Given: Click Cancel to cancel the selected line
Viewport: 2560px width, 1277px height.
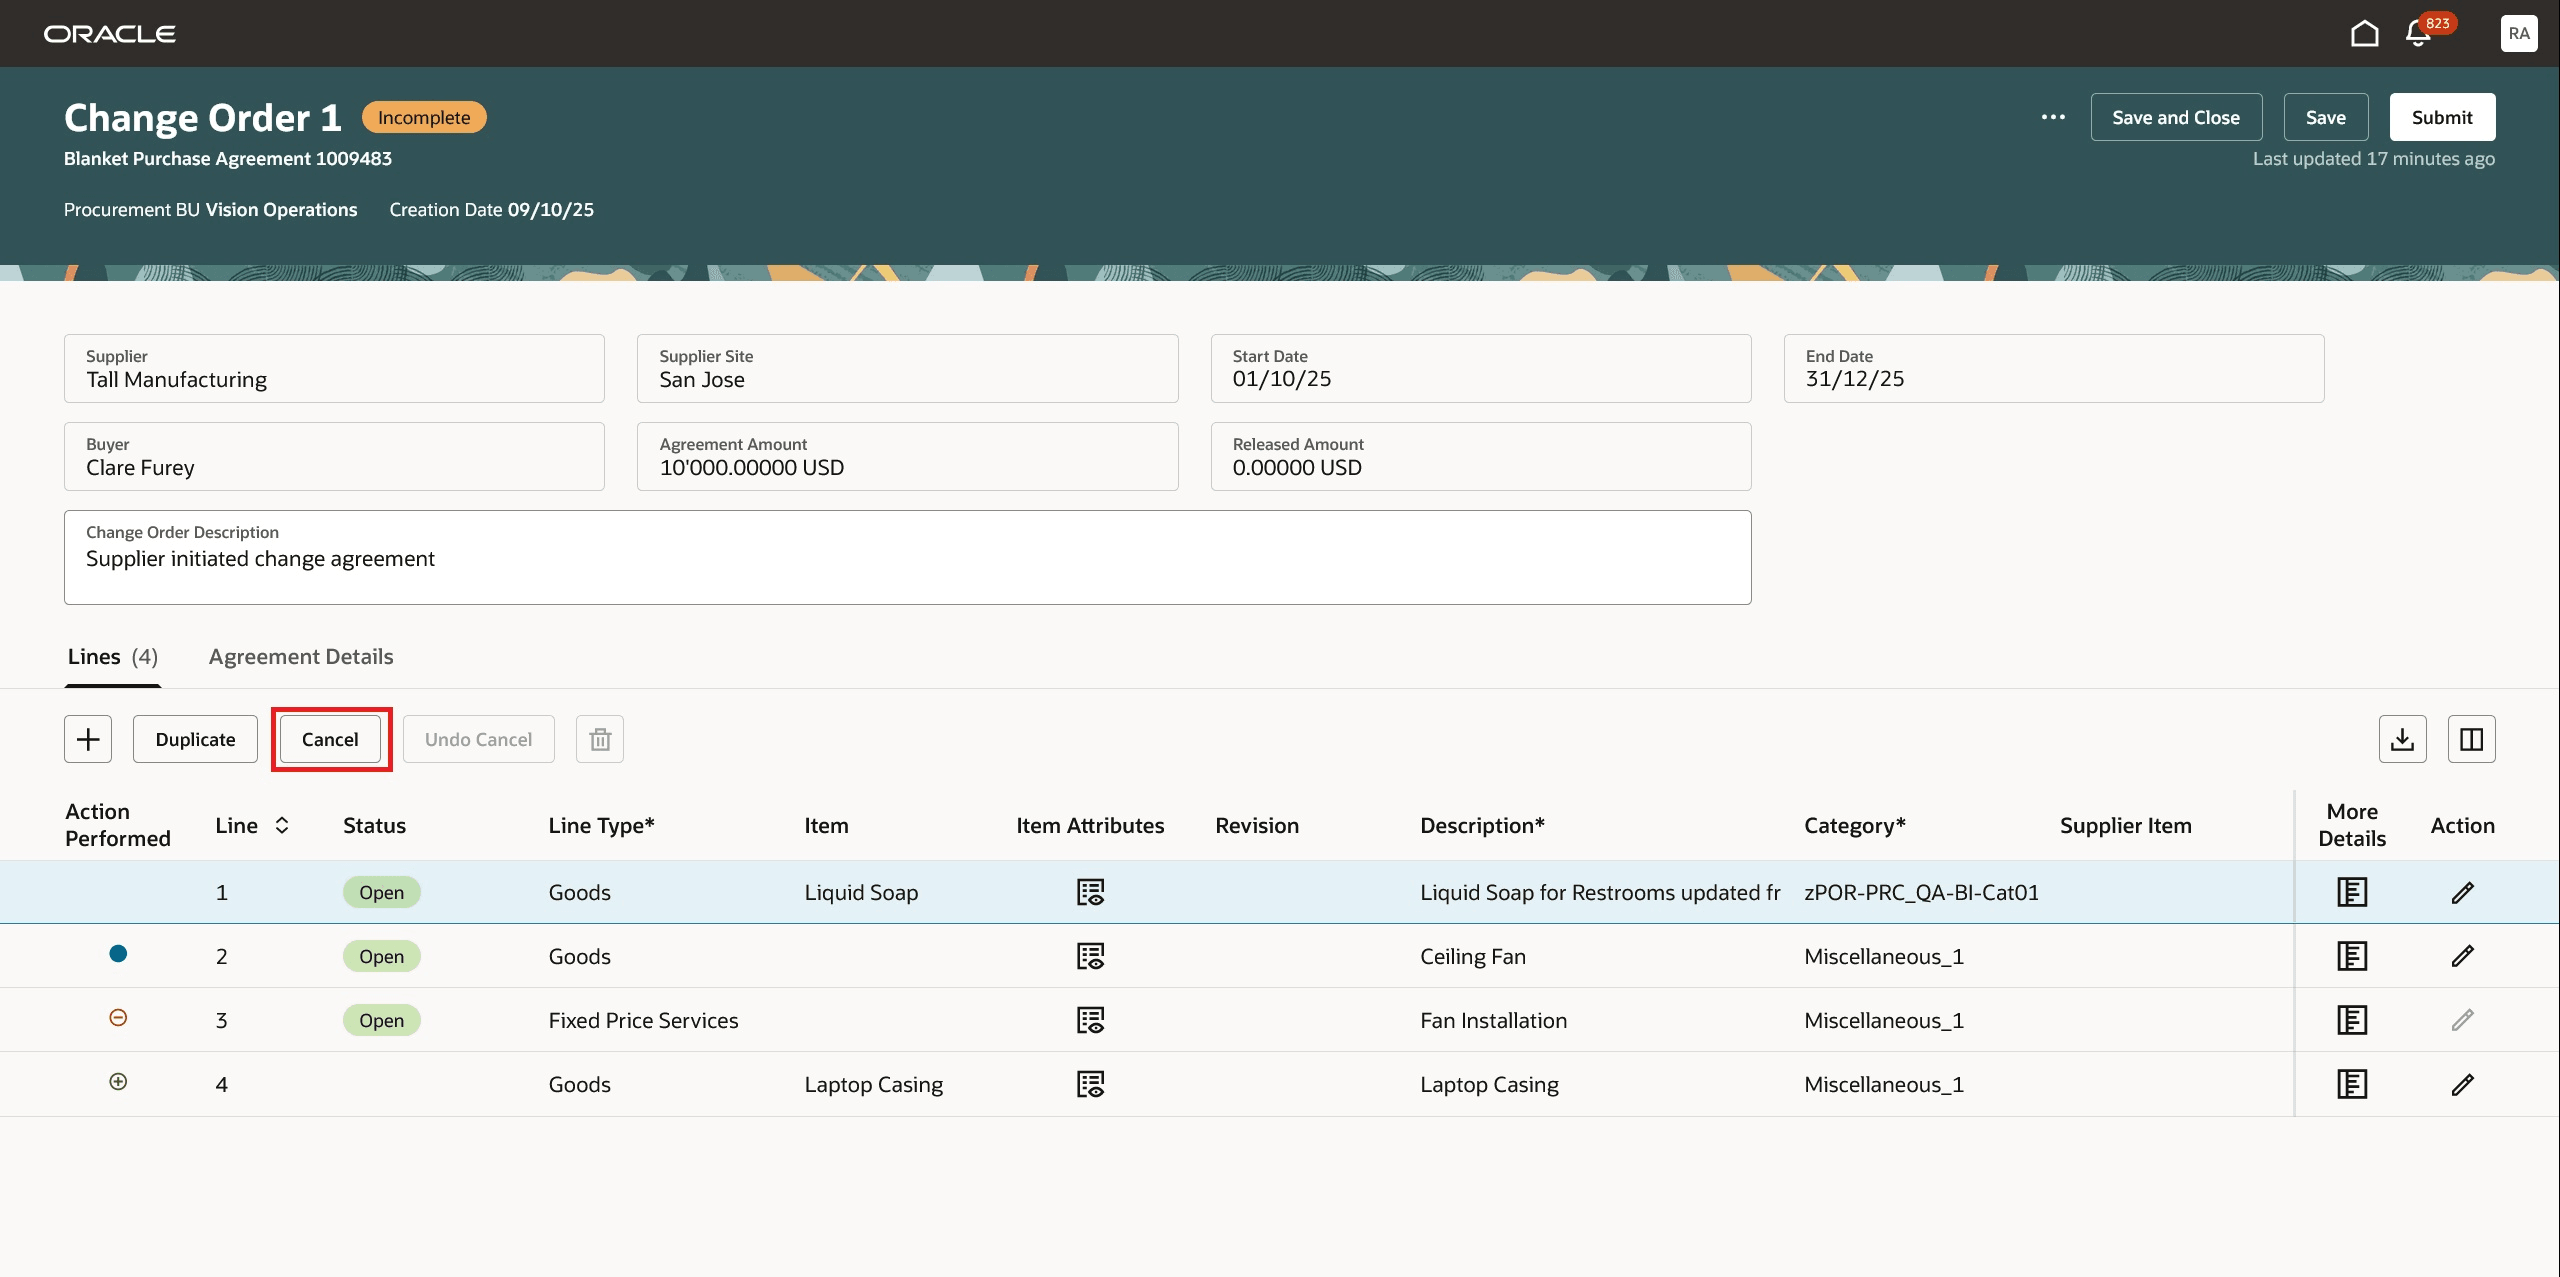Looking at the screenshot, I should [330, 738].
